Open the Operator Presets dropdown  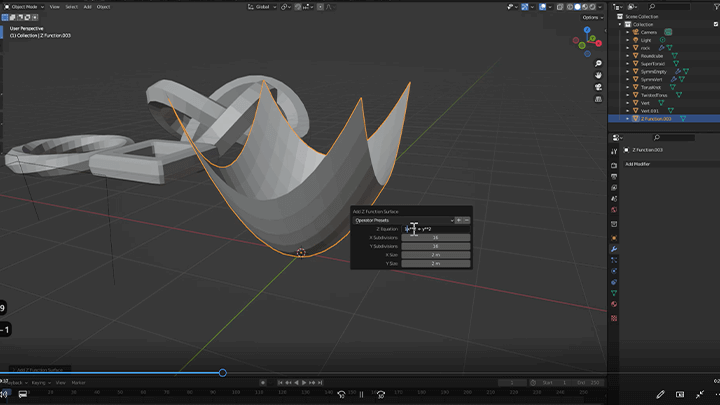pyautogui.click(x=403, y=220)
